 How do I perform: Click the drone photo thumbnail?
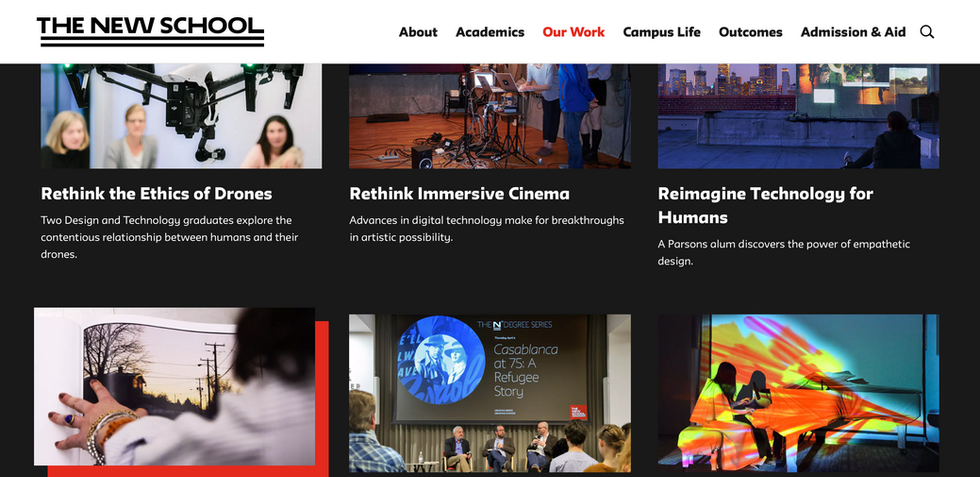tap(181, 116)
